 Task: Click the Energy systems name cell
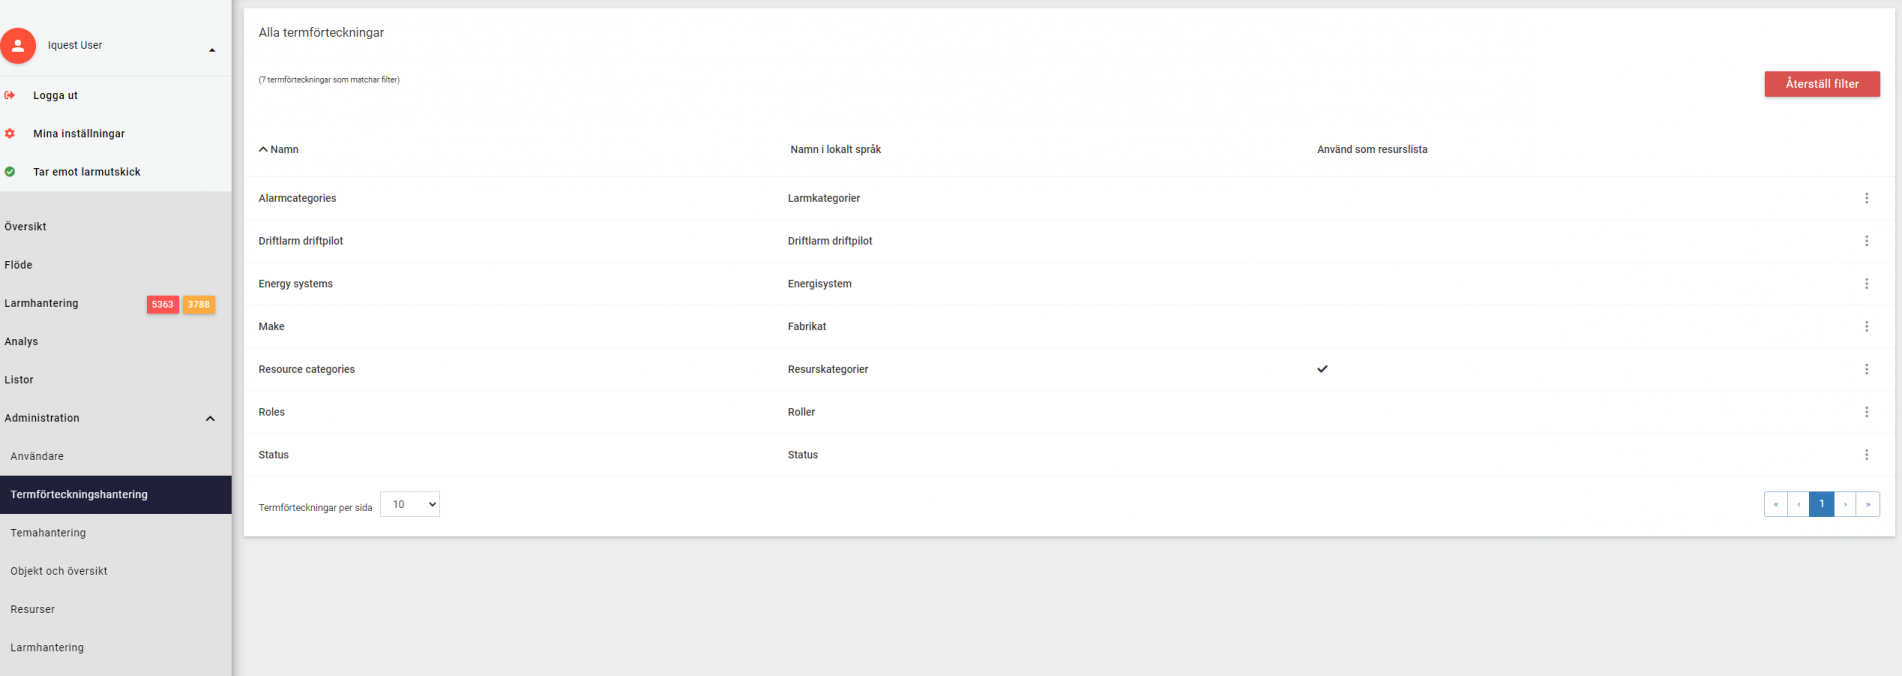coord(295,284)
